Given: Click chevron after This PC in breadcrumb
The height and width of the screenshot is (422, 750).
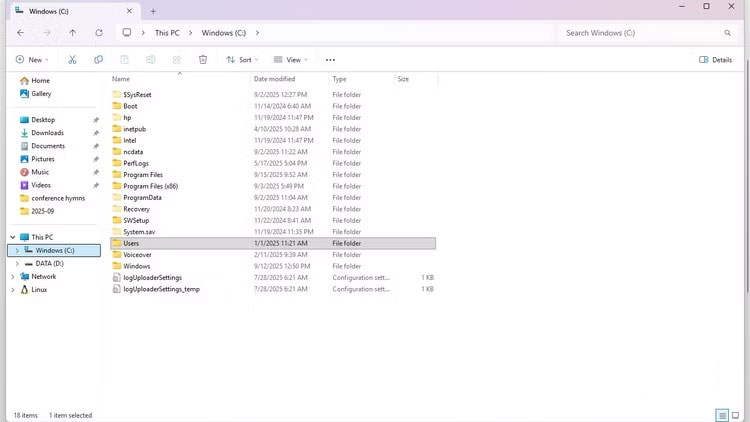Looking at the screenshot, I should coord(190,33).
